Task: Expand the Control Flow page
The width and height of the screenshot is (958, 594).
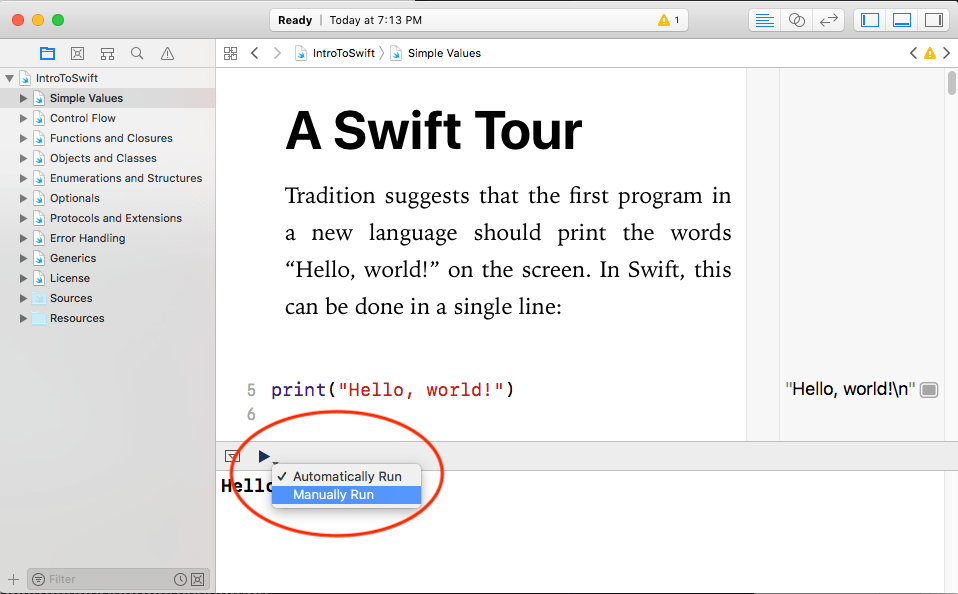Action: 23,119
